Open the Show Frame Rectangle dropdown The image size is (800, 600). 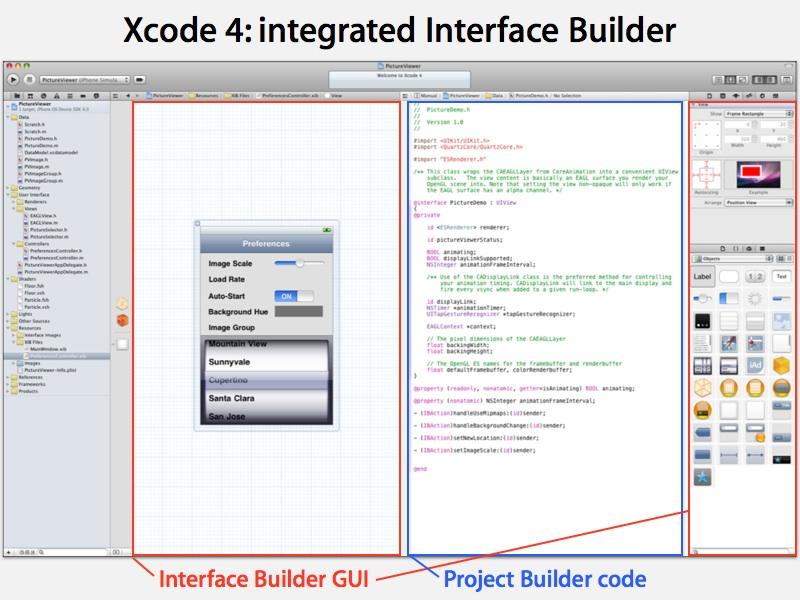[759, 114]
